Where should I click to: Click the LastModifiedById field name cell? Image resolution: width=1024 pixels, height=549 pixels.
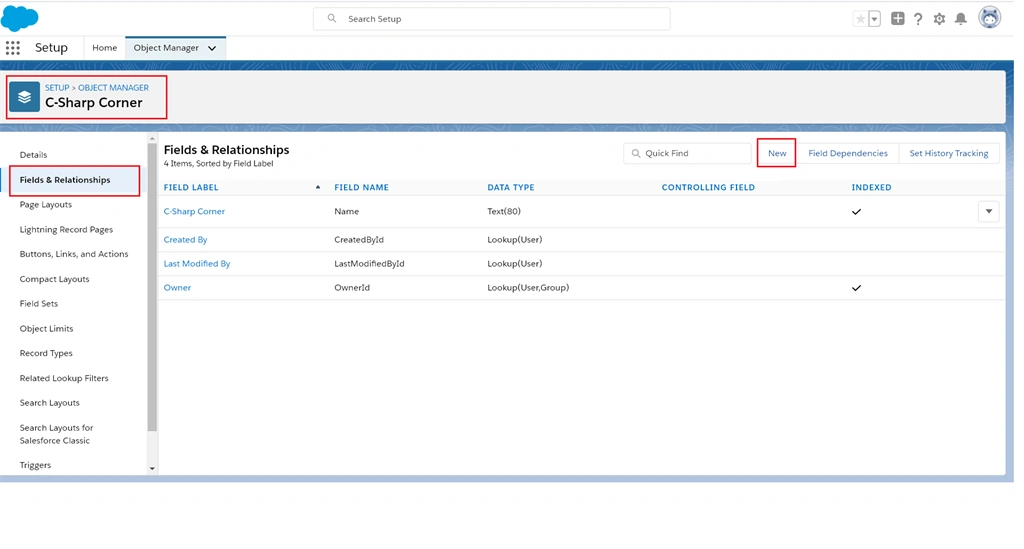[369, 264]
